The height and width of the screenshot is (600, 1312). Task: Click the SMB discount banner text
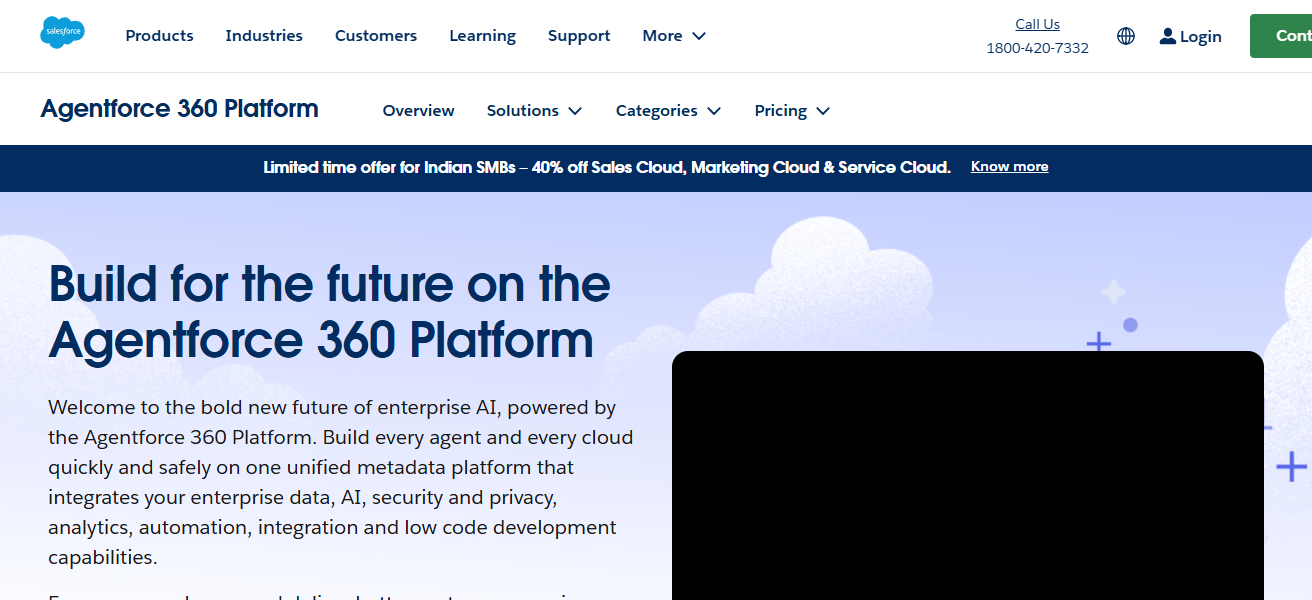(x=605, y=167)
